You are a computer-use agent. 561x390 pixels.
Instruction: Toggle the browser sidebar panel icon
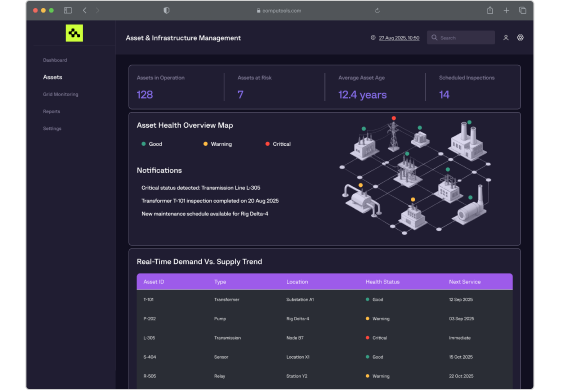click(x=68, y=11)
